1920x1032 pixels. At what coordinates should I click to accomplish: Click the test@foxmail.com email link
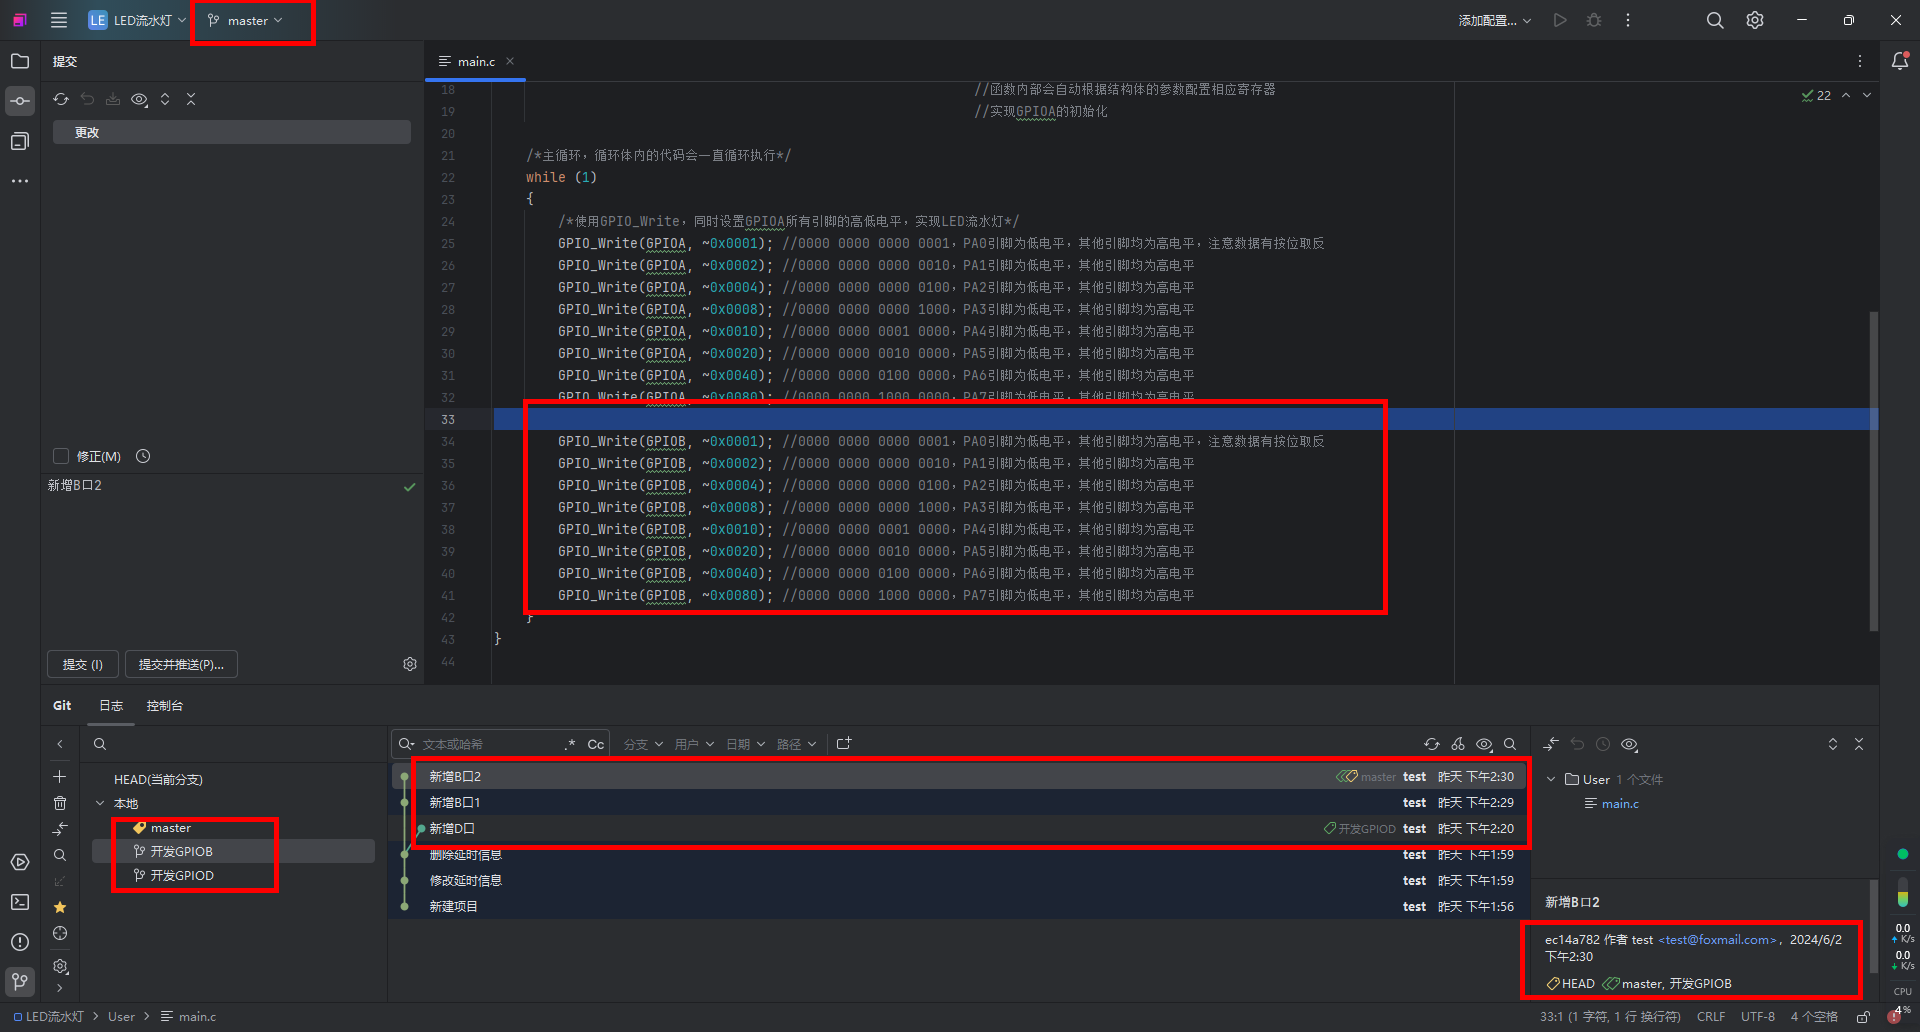click(x=1717, y=940)
